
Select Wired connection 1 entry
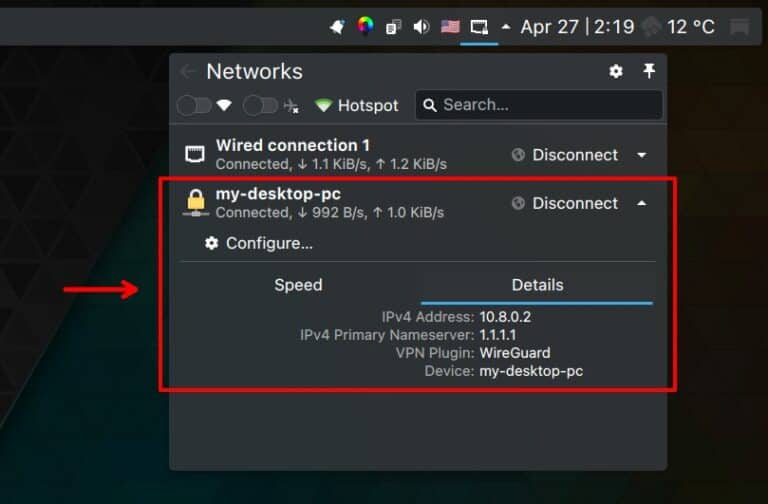click(x=418, y=154)
